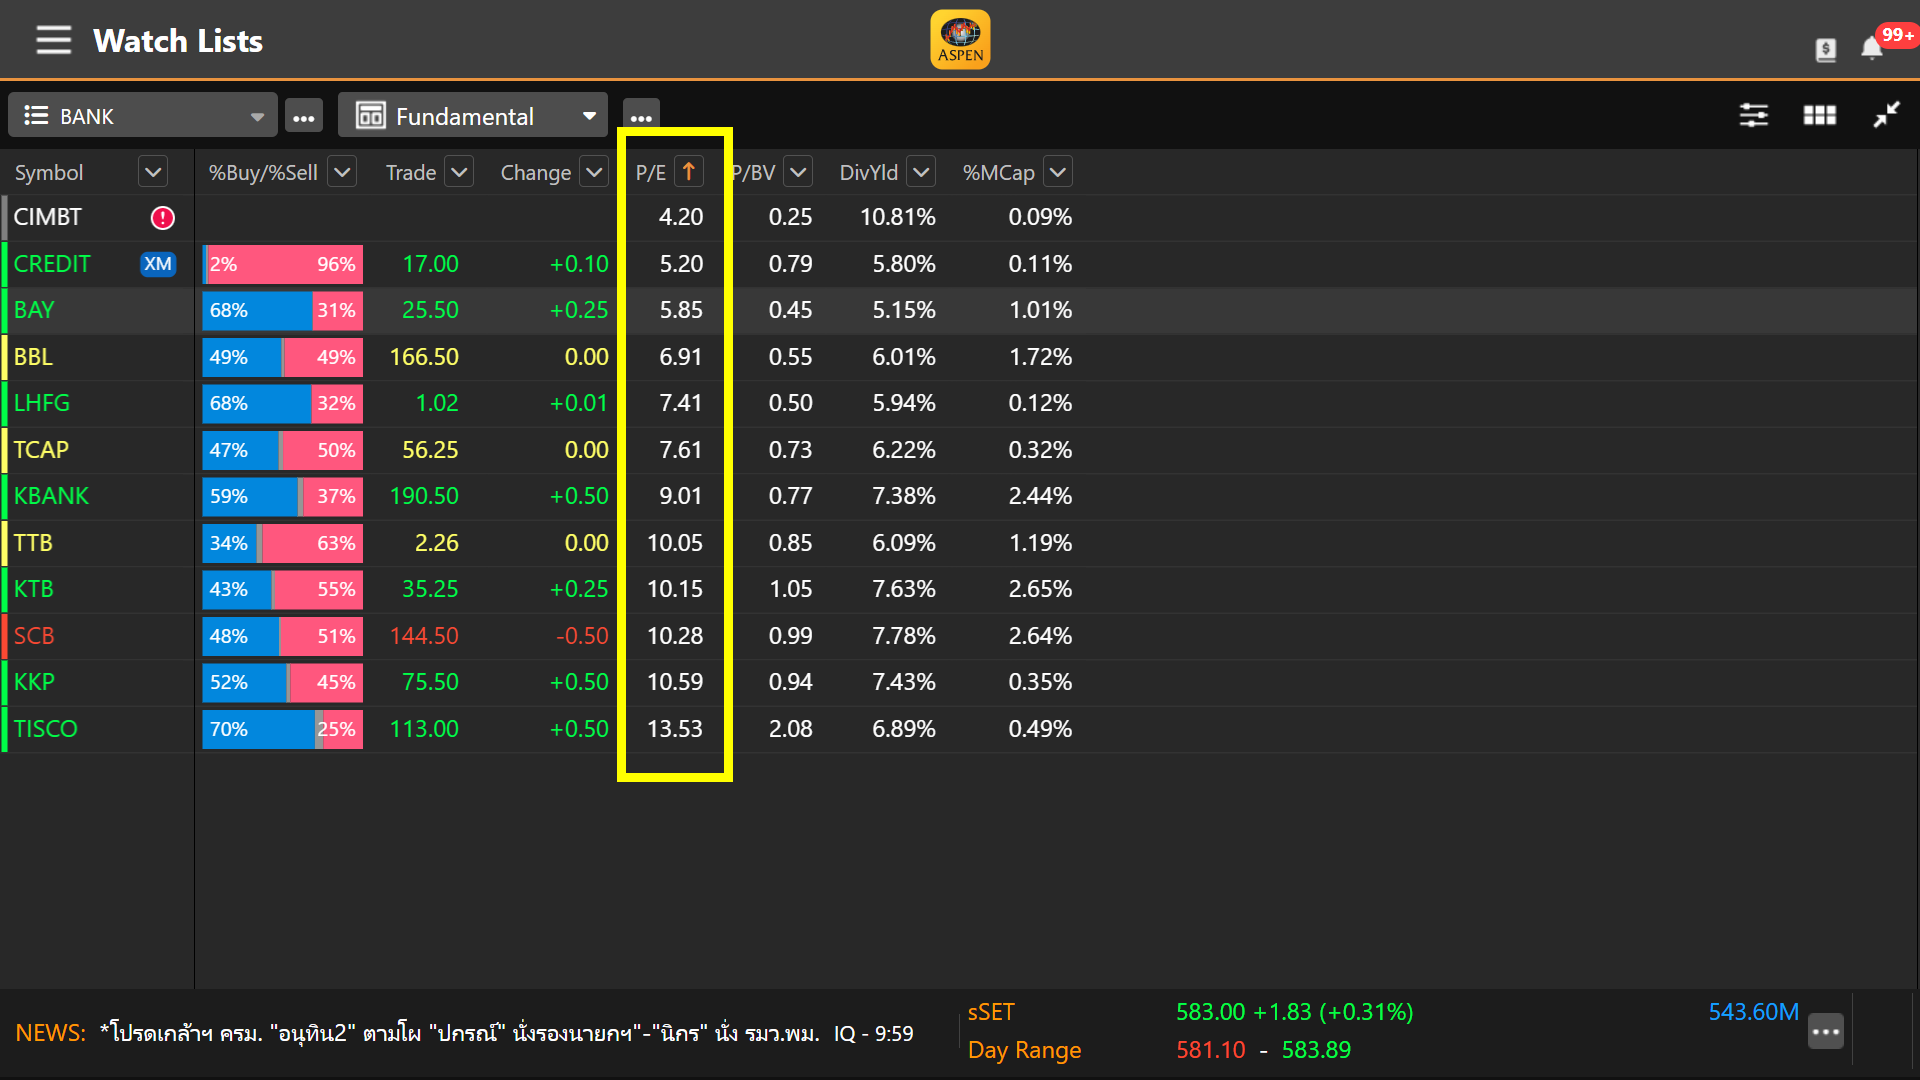Image resolution: width=1920 pixels, height=1080 pixels.
Task: Click the XM badge on CREDIT
Action: [x=158, y=264]
